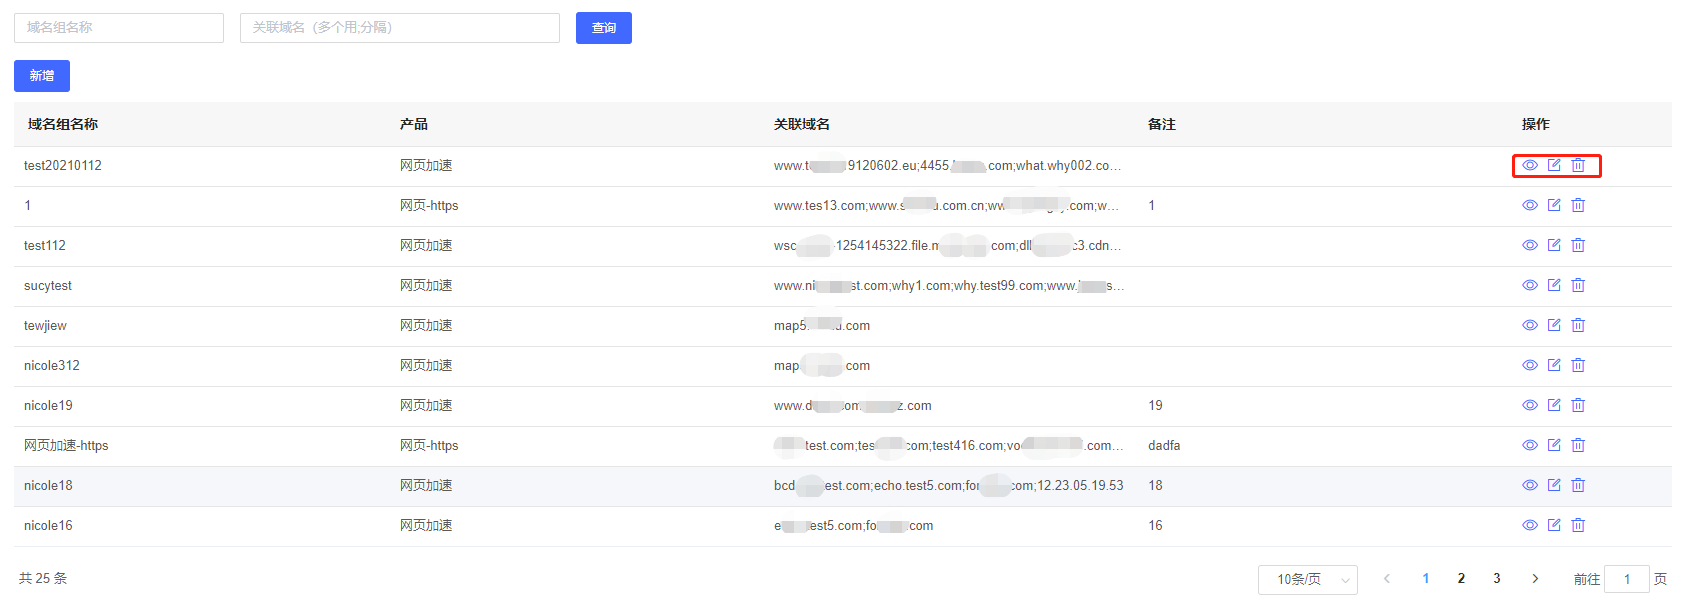
Task: View details of 网页加速-https group
Action: (1530, 445)
